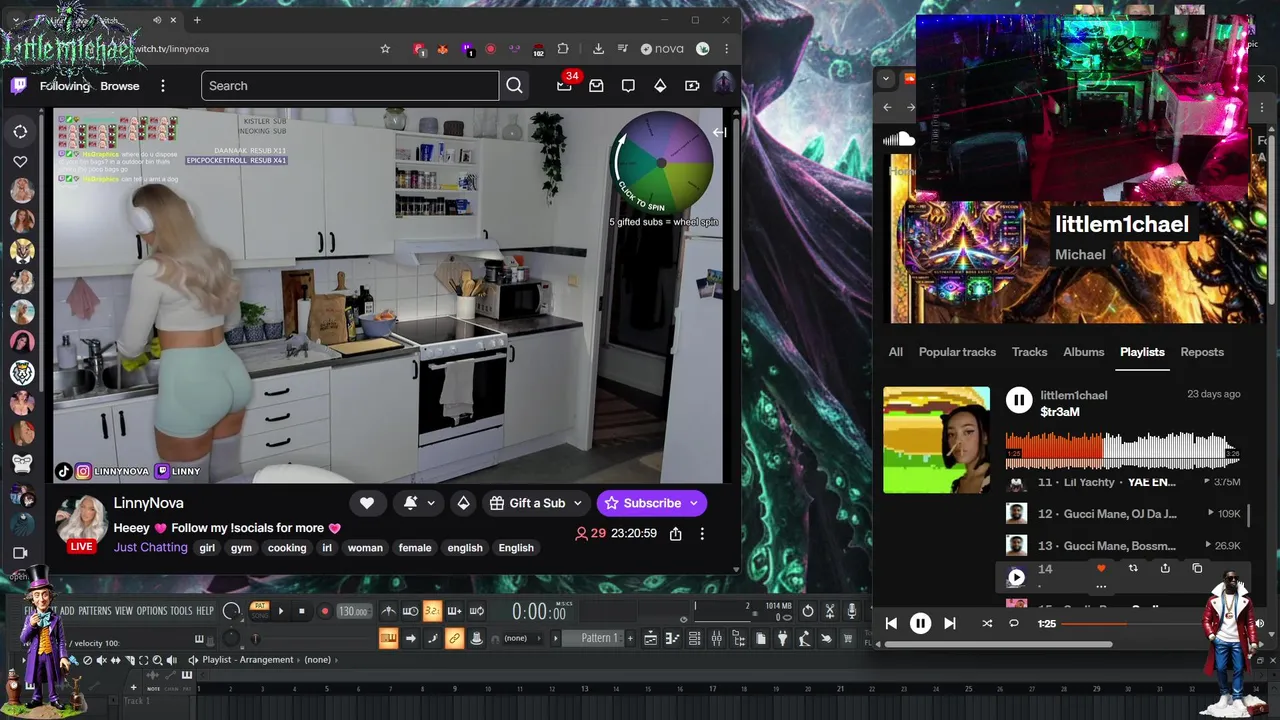
Task: Click the bits diamond button beside Gift a Sub
Action: click(x=463, y=503)
